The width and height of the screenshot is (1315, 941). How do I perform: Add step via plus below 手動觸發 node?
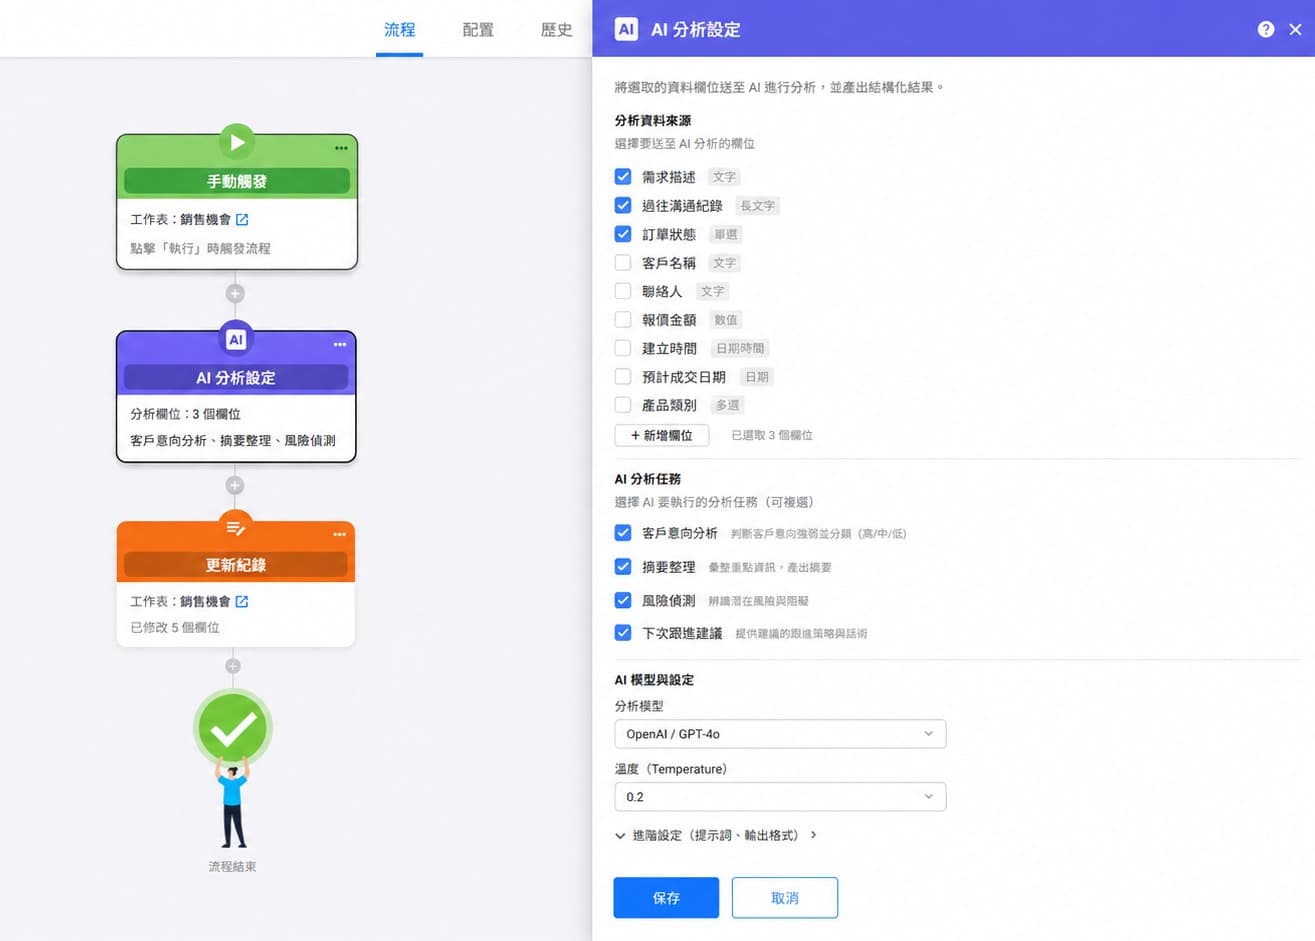click(235, 293)
